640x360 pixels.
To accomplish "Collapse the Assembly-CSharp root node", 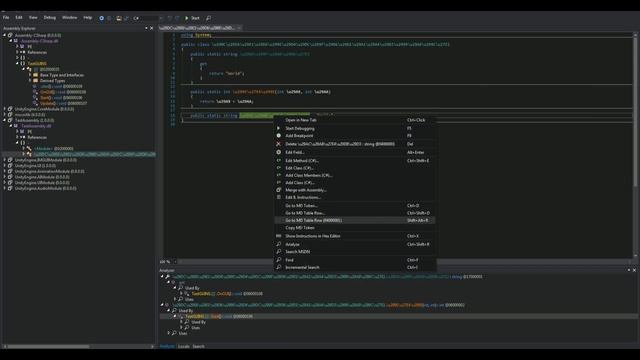I will pos(5,35).
